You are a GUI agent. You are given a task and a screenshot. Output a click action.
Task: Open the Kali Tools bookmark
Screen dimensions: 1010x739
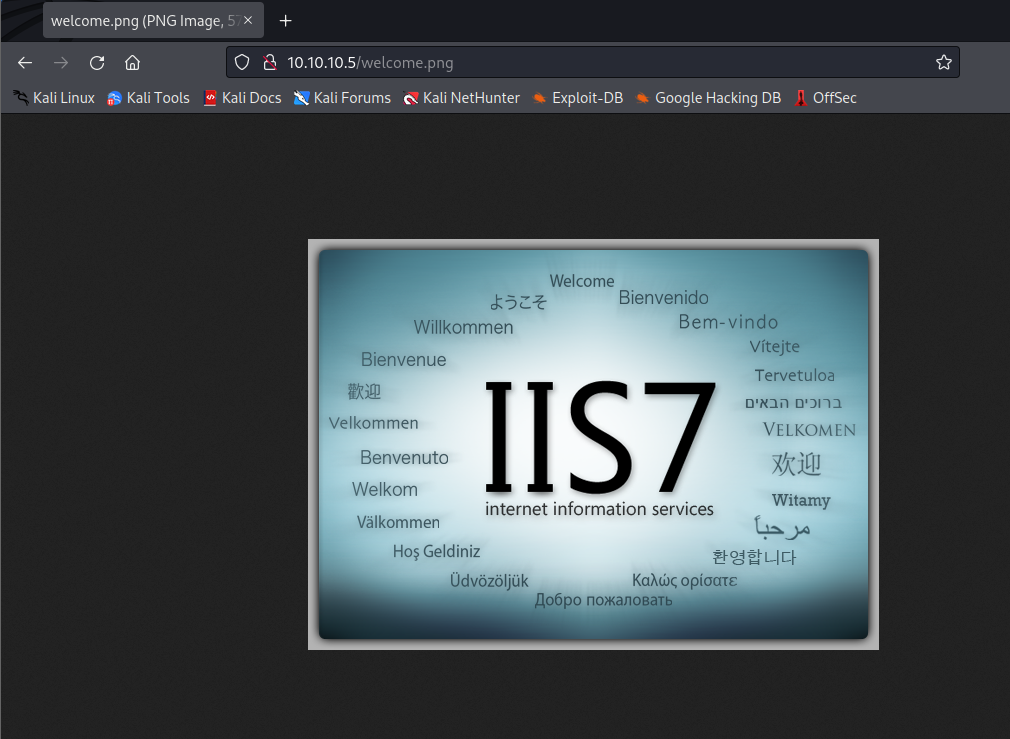(x=148, y=98)
